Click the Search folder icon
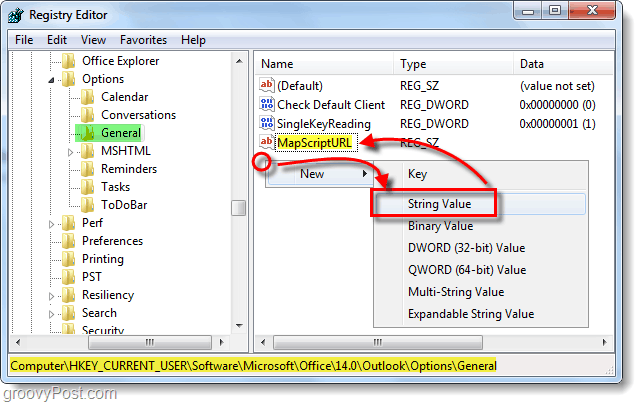The height and width of the screenshot is (404, 643). click(x=69, y=314)
